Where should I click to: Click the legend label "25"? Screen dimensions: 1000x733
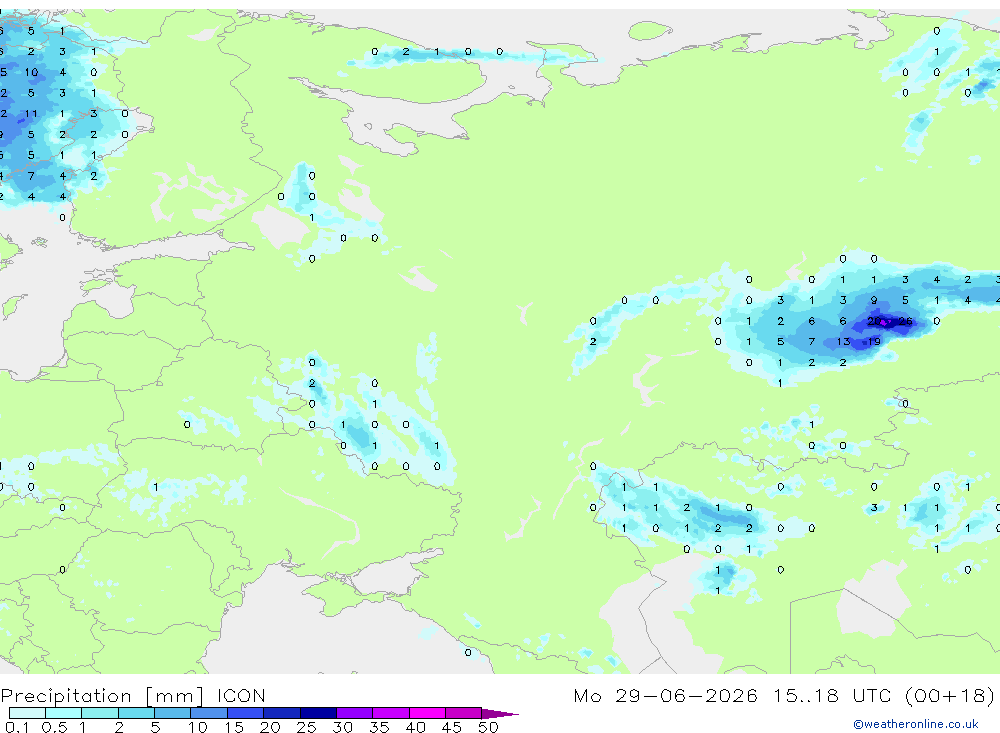tap(306, 727)
